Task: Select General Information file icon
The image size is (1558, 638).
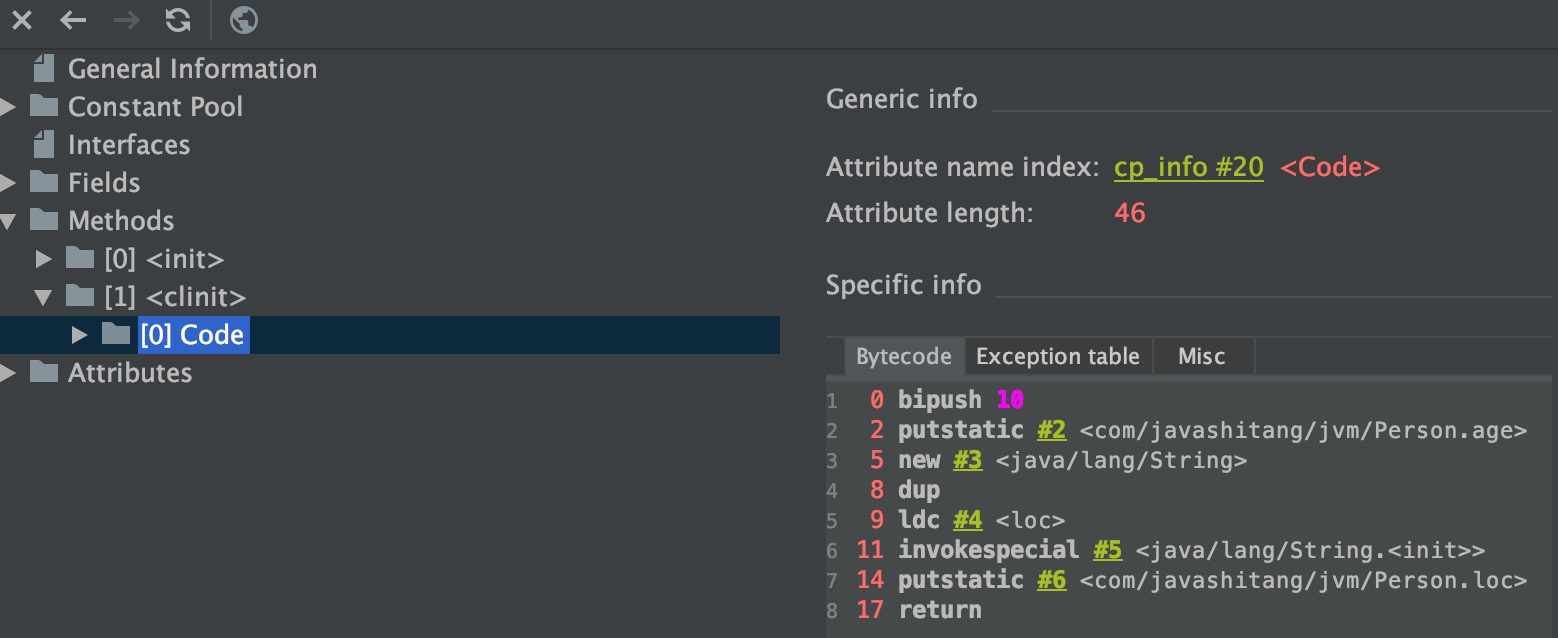Action: [x=43, y=69]
